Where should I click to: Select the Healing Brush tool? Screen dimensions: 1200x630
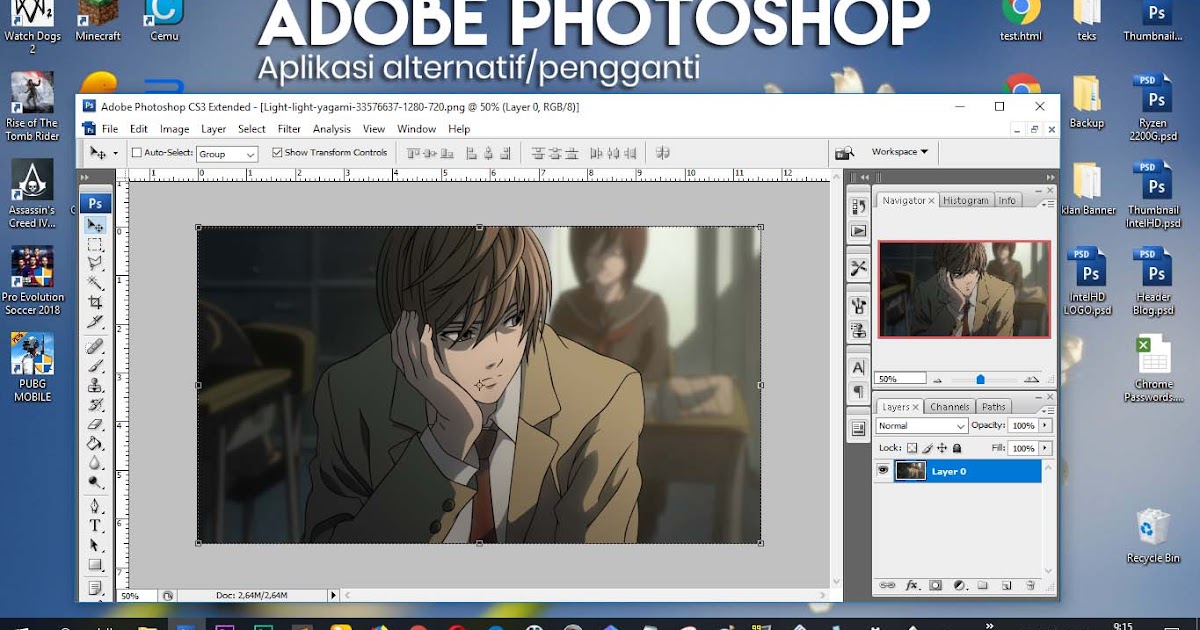pyautogui.click(x=95, y=347)
